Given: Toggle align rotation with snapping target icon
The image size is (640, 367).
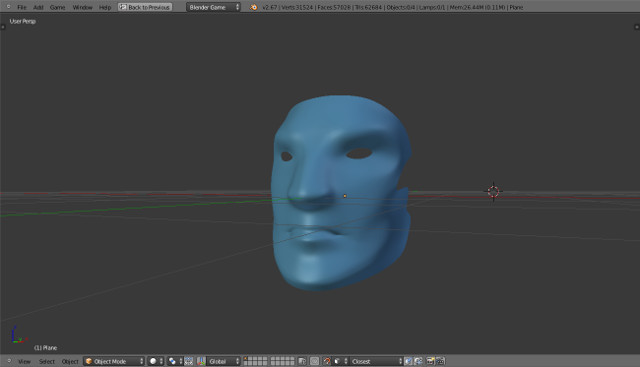Looking at the screenshot, I should click(408, 361).
